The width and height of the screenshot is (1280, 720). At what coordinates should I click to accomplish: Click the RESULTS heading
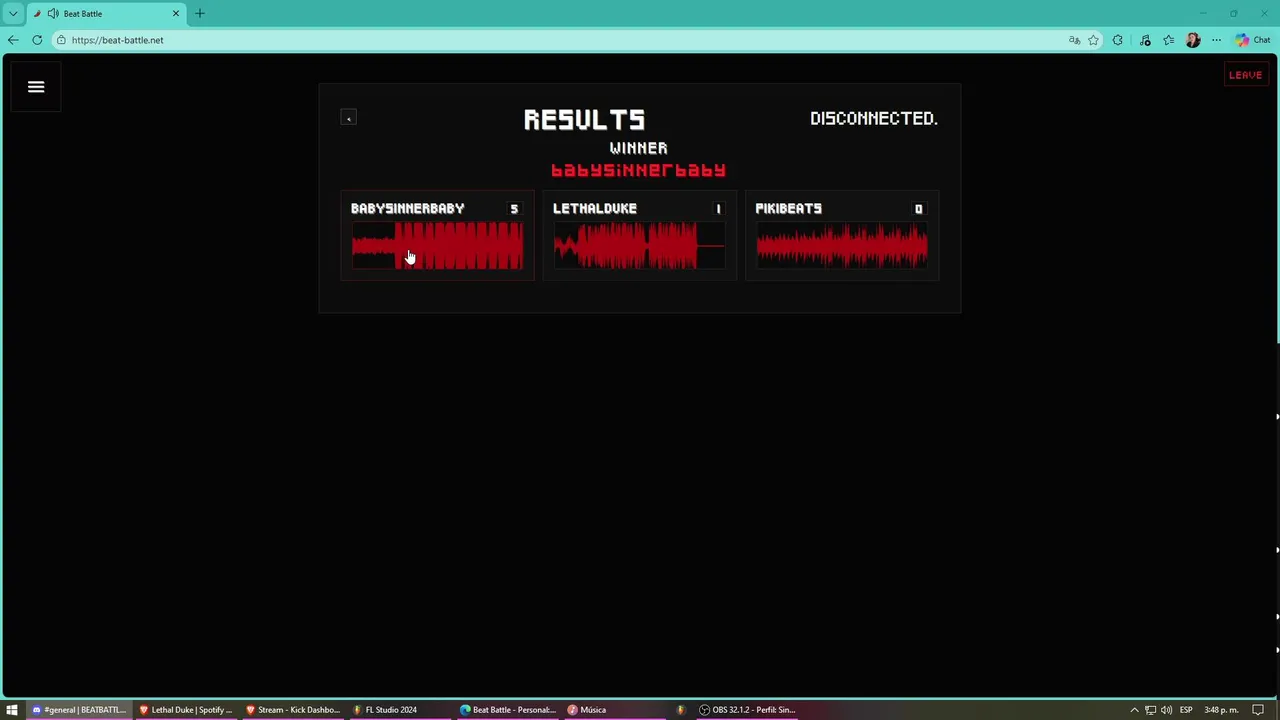[585, 120]
